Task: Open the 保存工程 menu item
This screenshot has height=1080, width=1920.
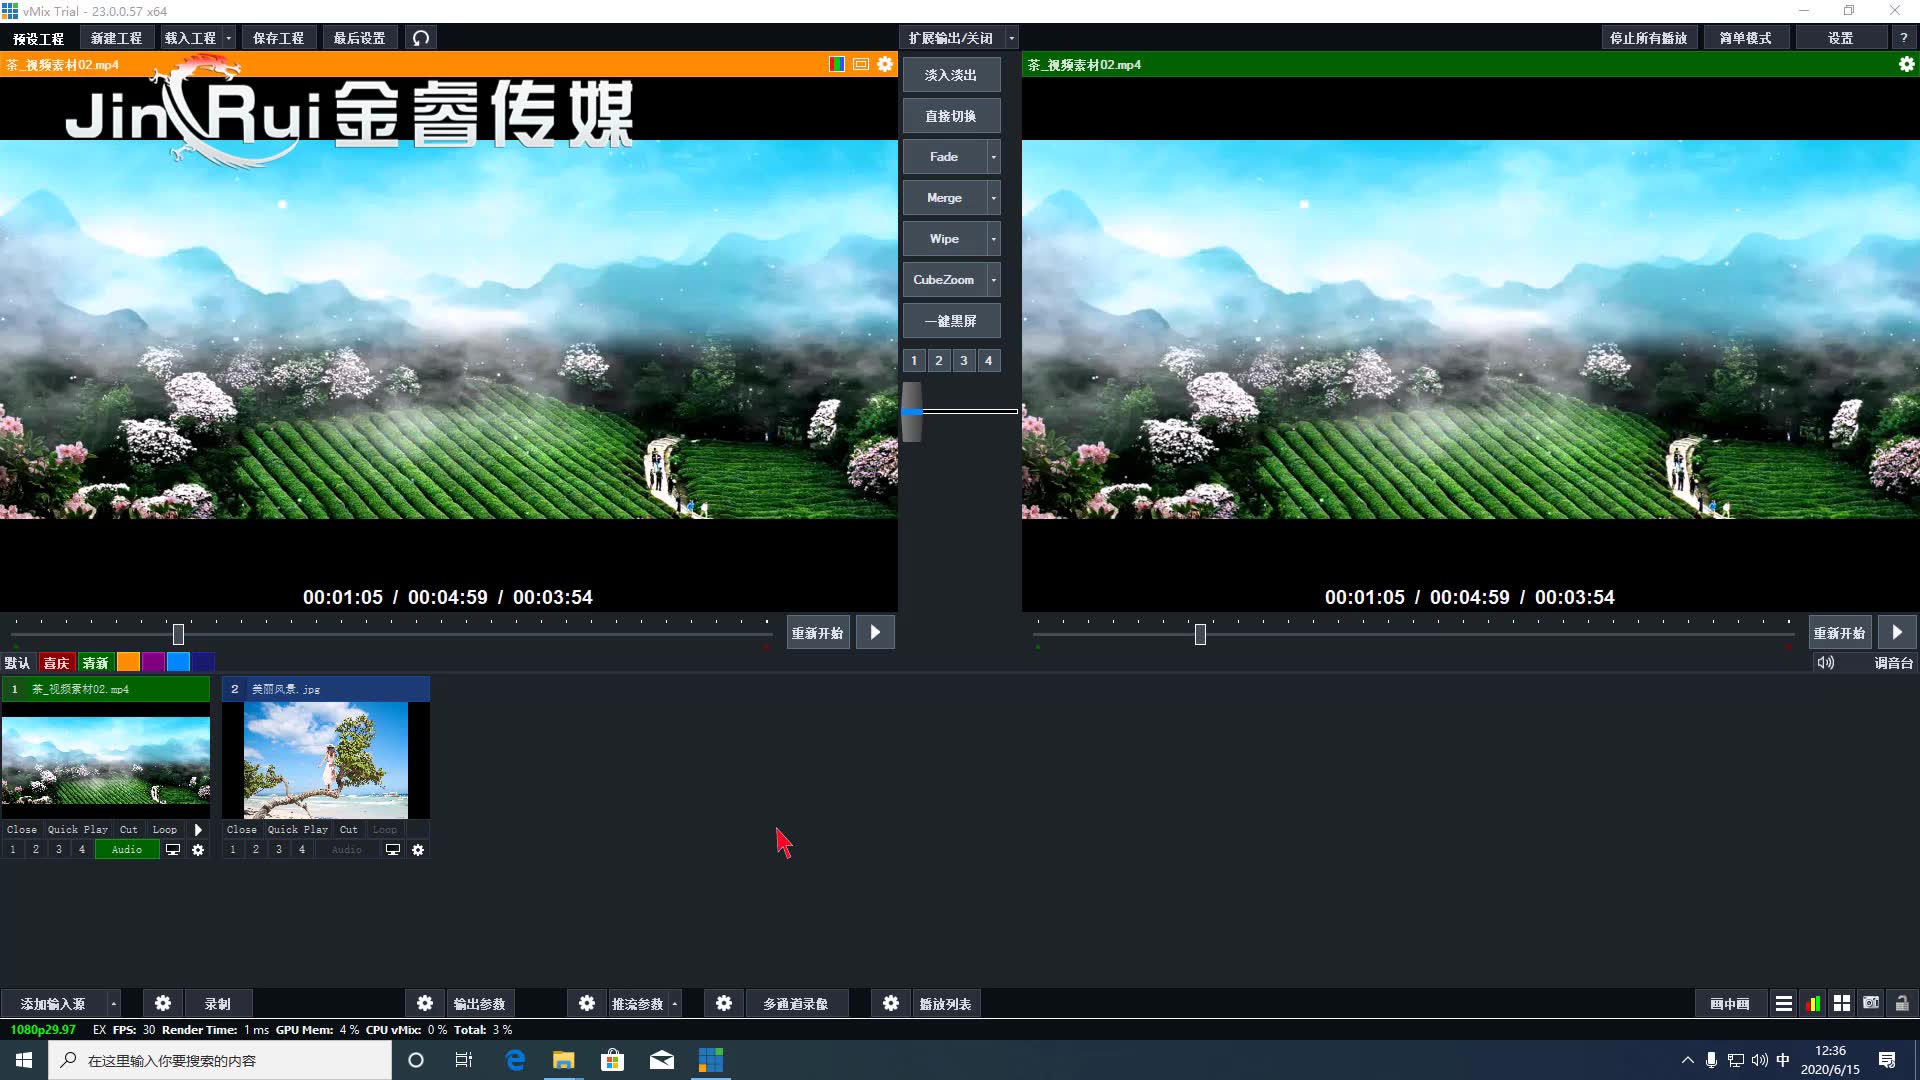Action: pyautogui.click(x=278, y=38)
